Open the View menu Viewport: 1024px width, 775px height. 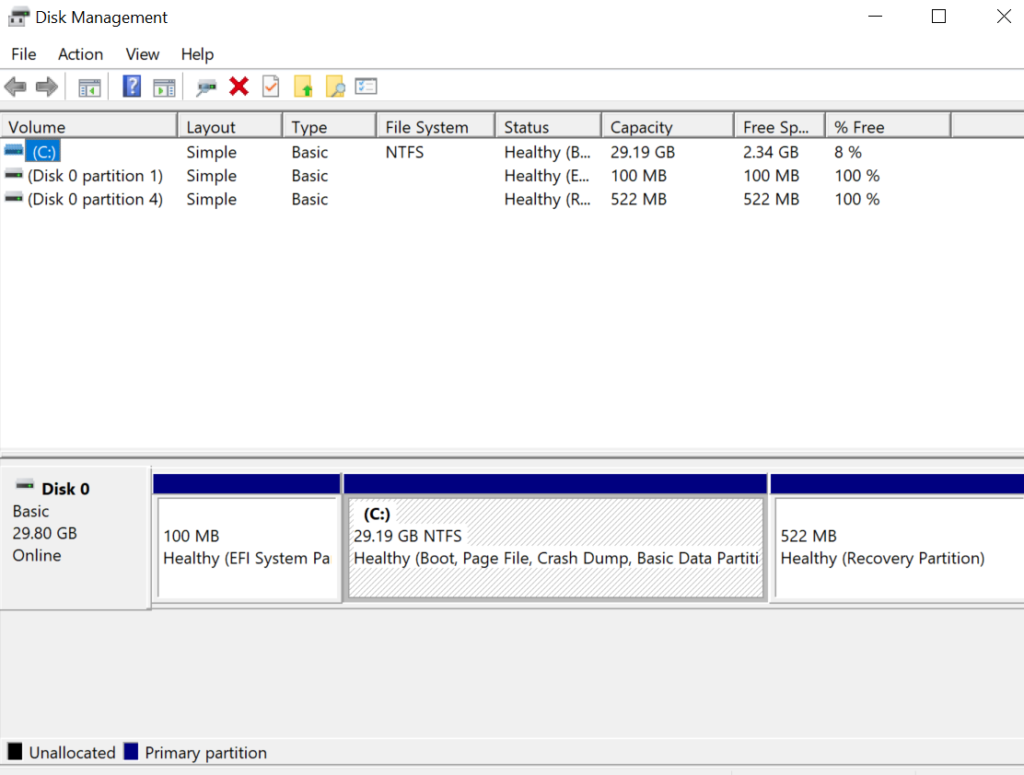tap(142, 54)
